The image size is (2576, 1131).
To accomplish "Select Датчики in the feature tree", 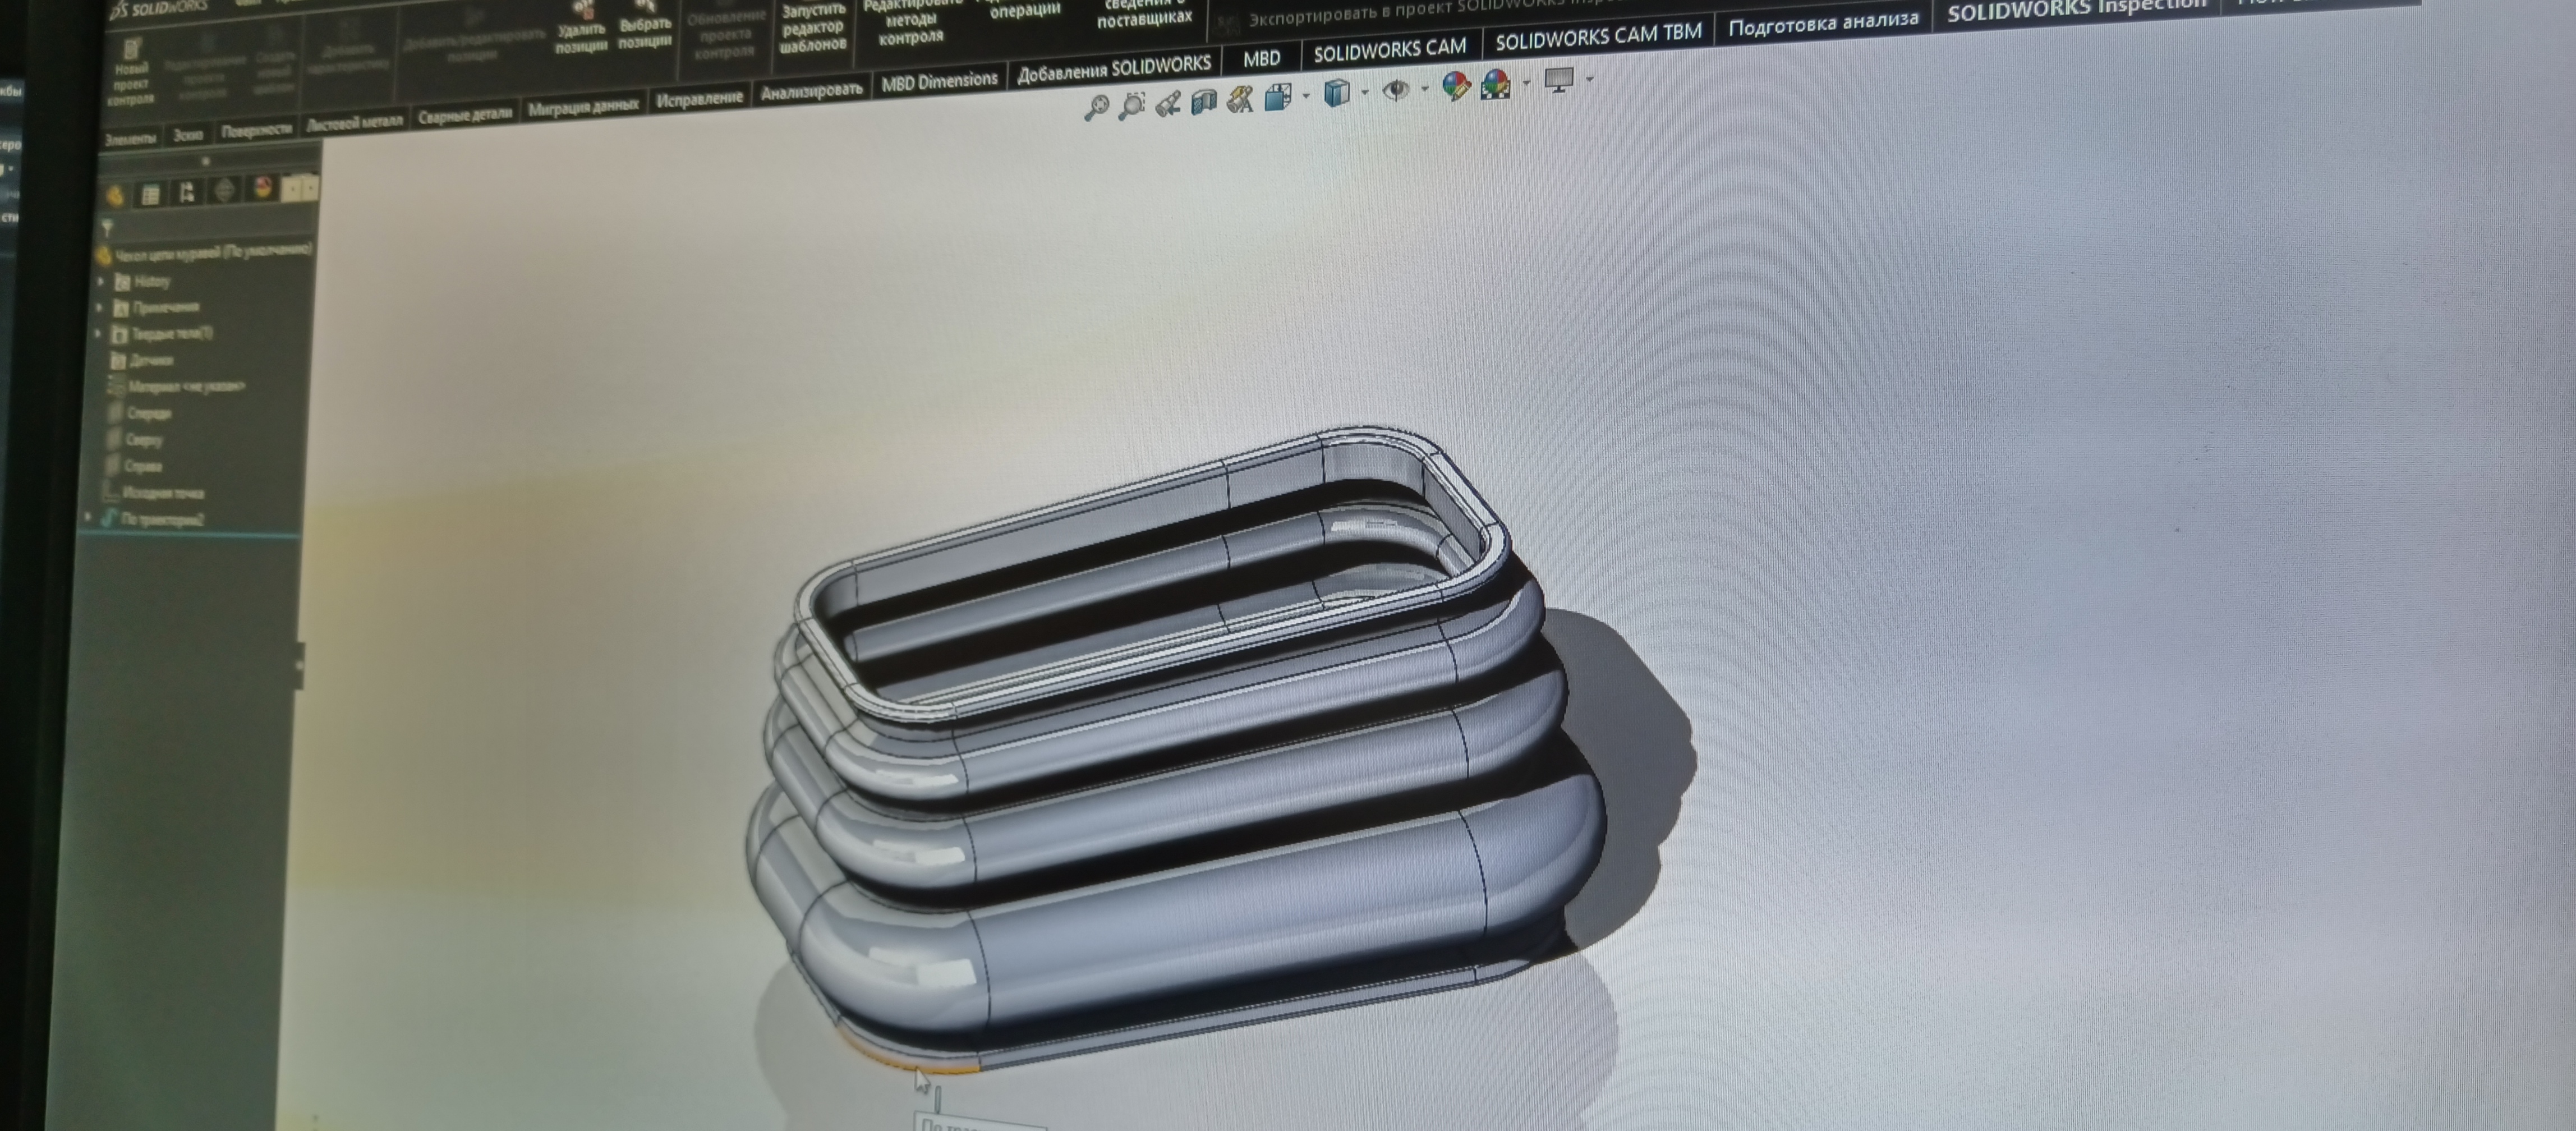I will tap(141, 360).
